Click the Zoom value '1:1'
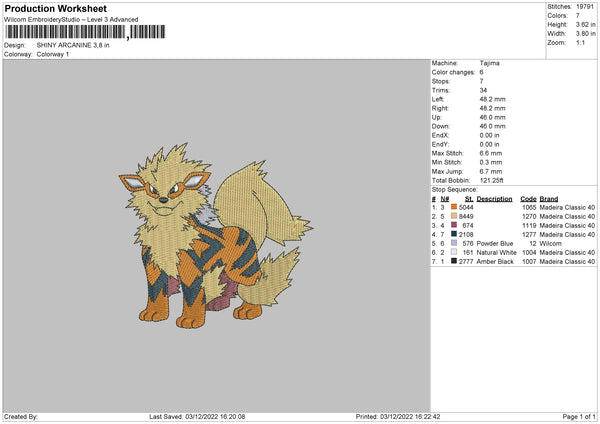This screenshot has width=600, height=424. coord(580,43)
